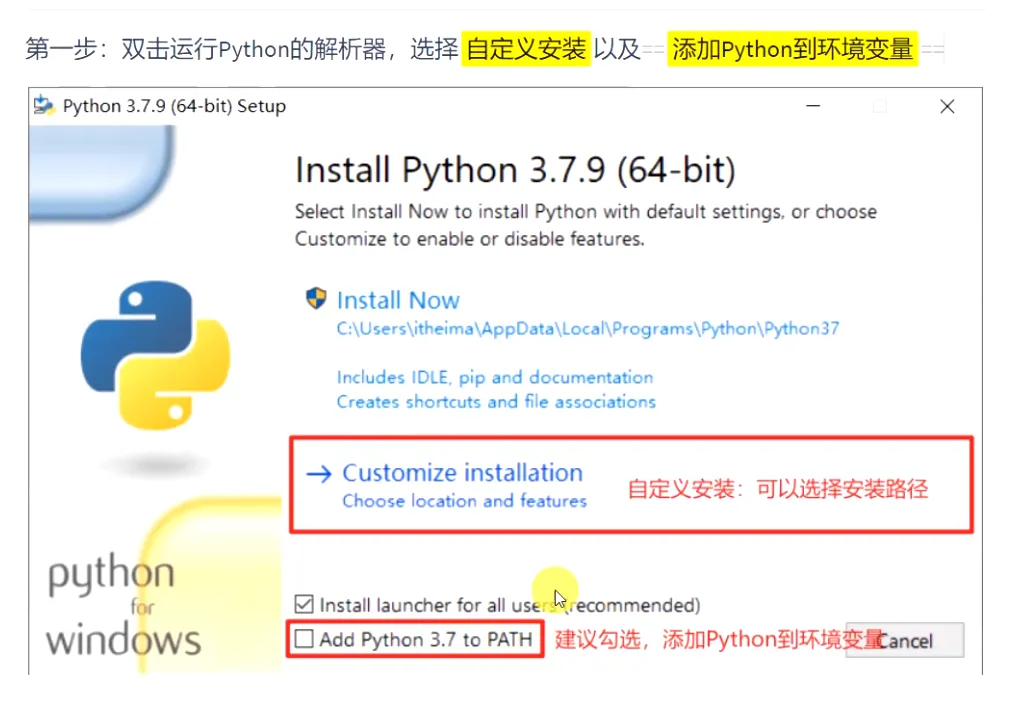
Task: Click the 'python for windows' logo text
Action: [x=122, y=604]
